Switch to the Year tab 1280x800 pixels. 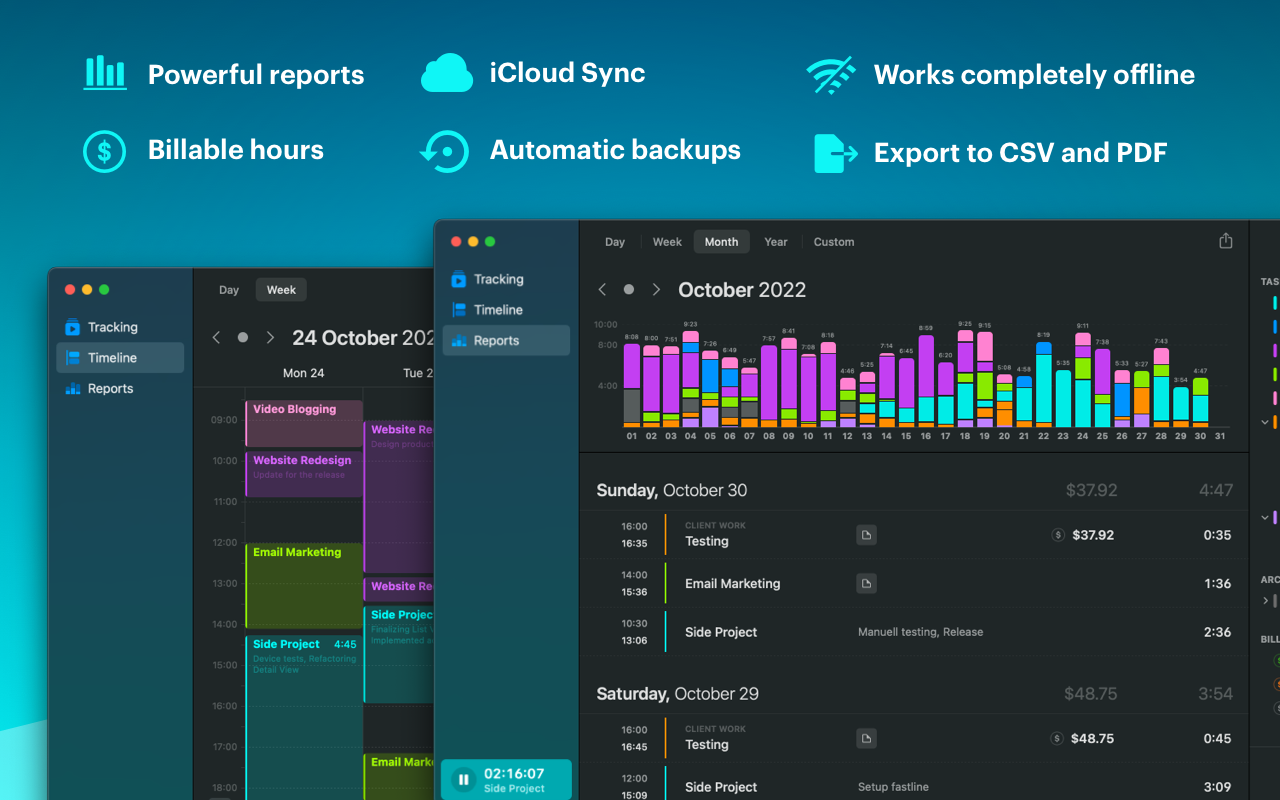[x=775, y=242]
